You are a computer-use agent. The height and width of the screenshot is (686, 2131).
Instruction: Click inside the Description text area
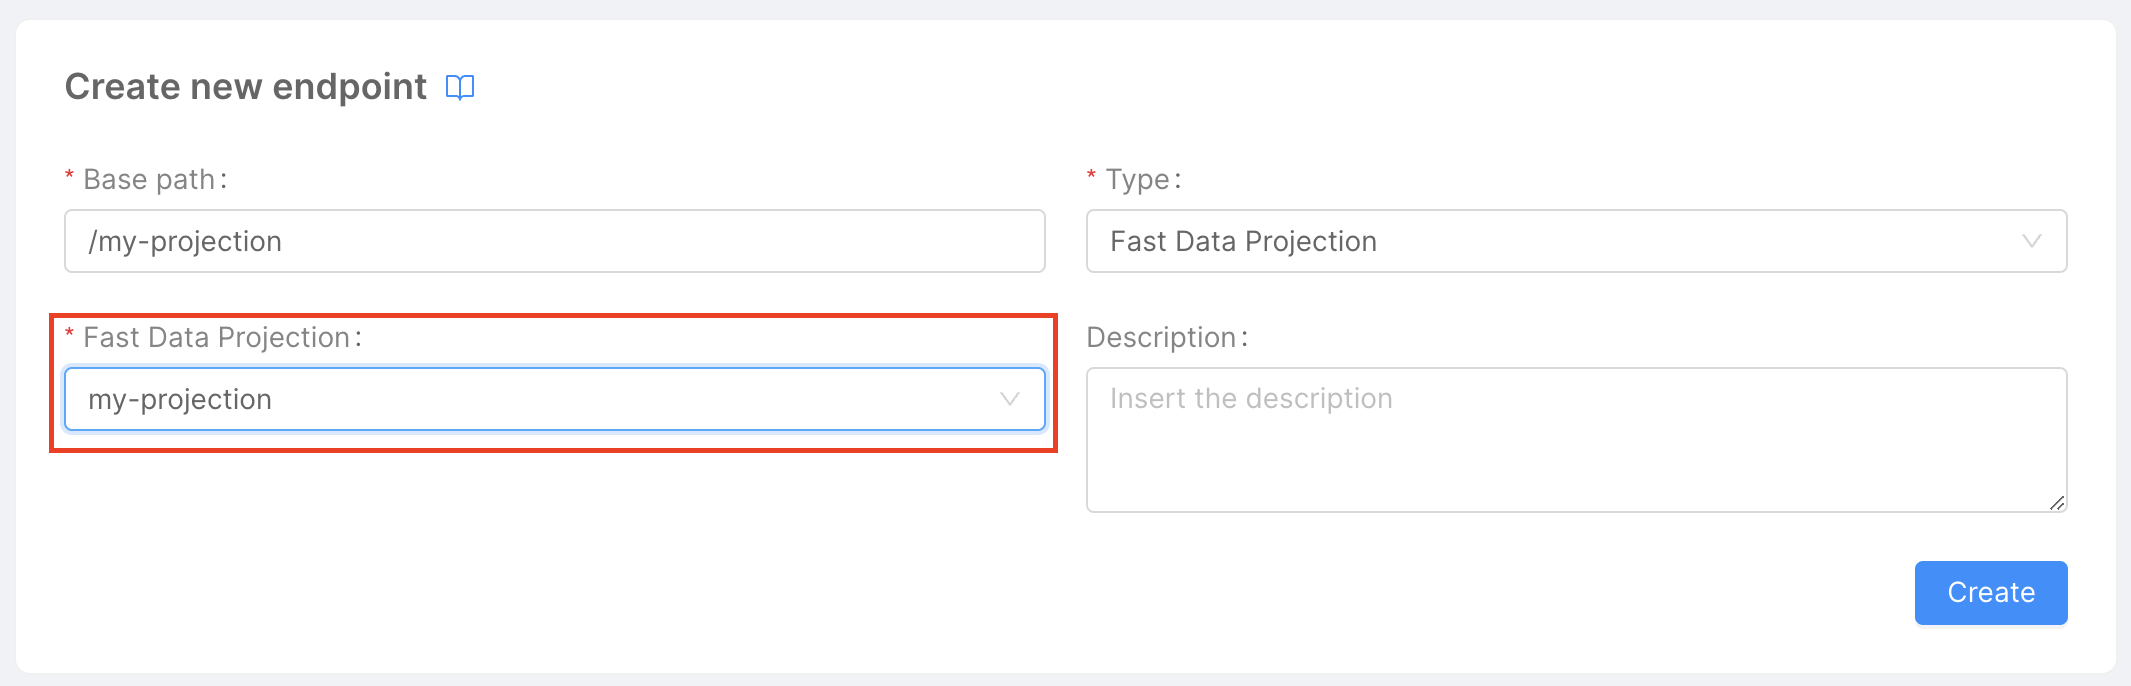pos(1576,440)
